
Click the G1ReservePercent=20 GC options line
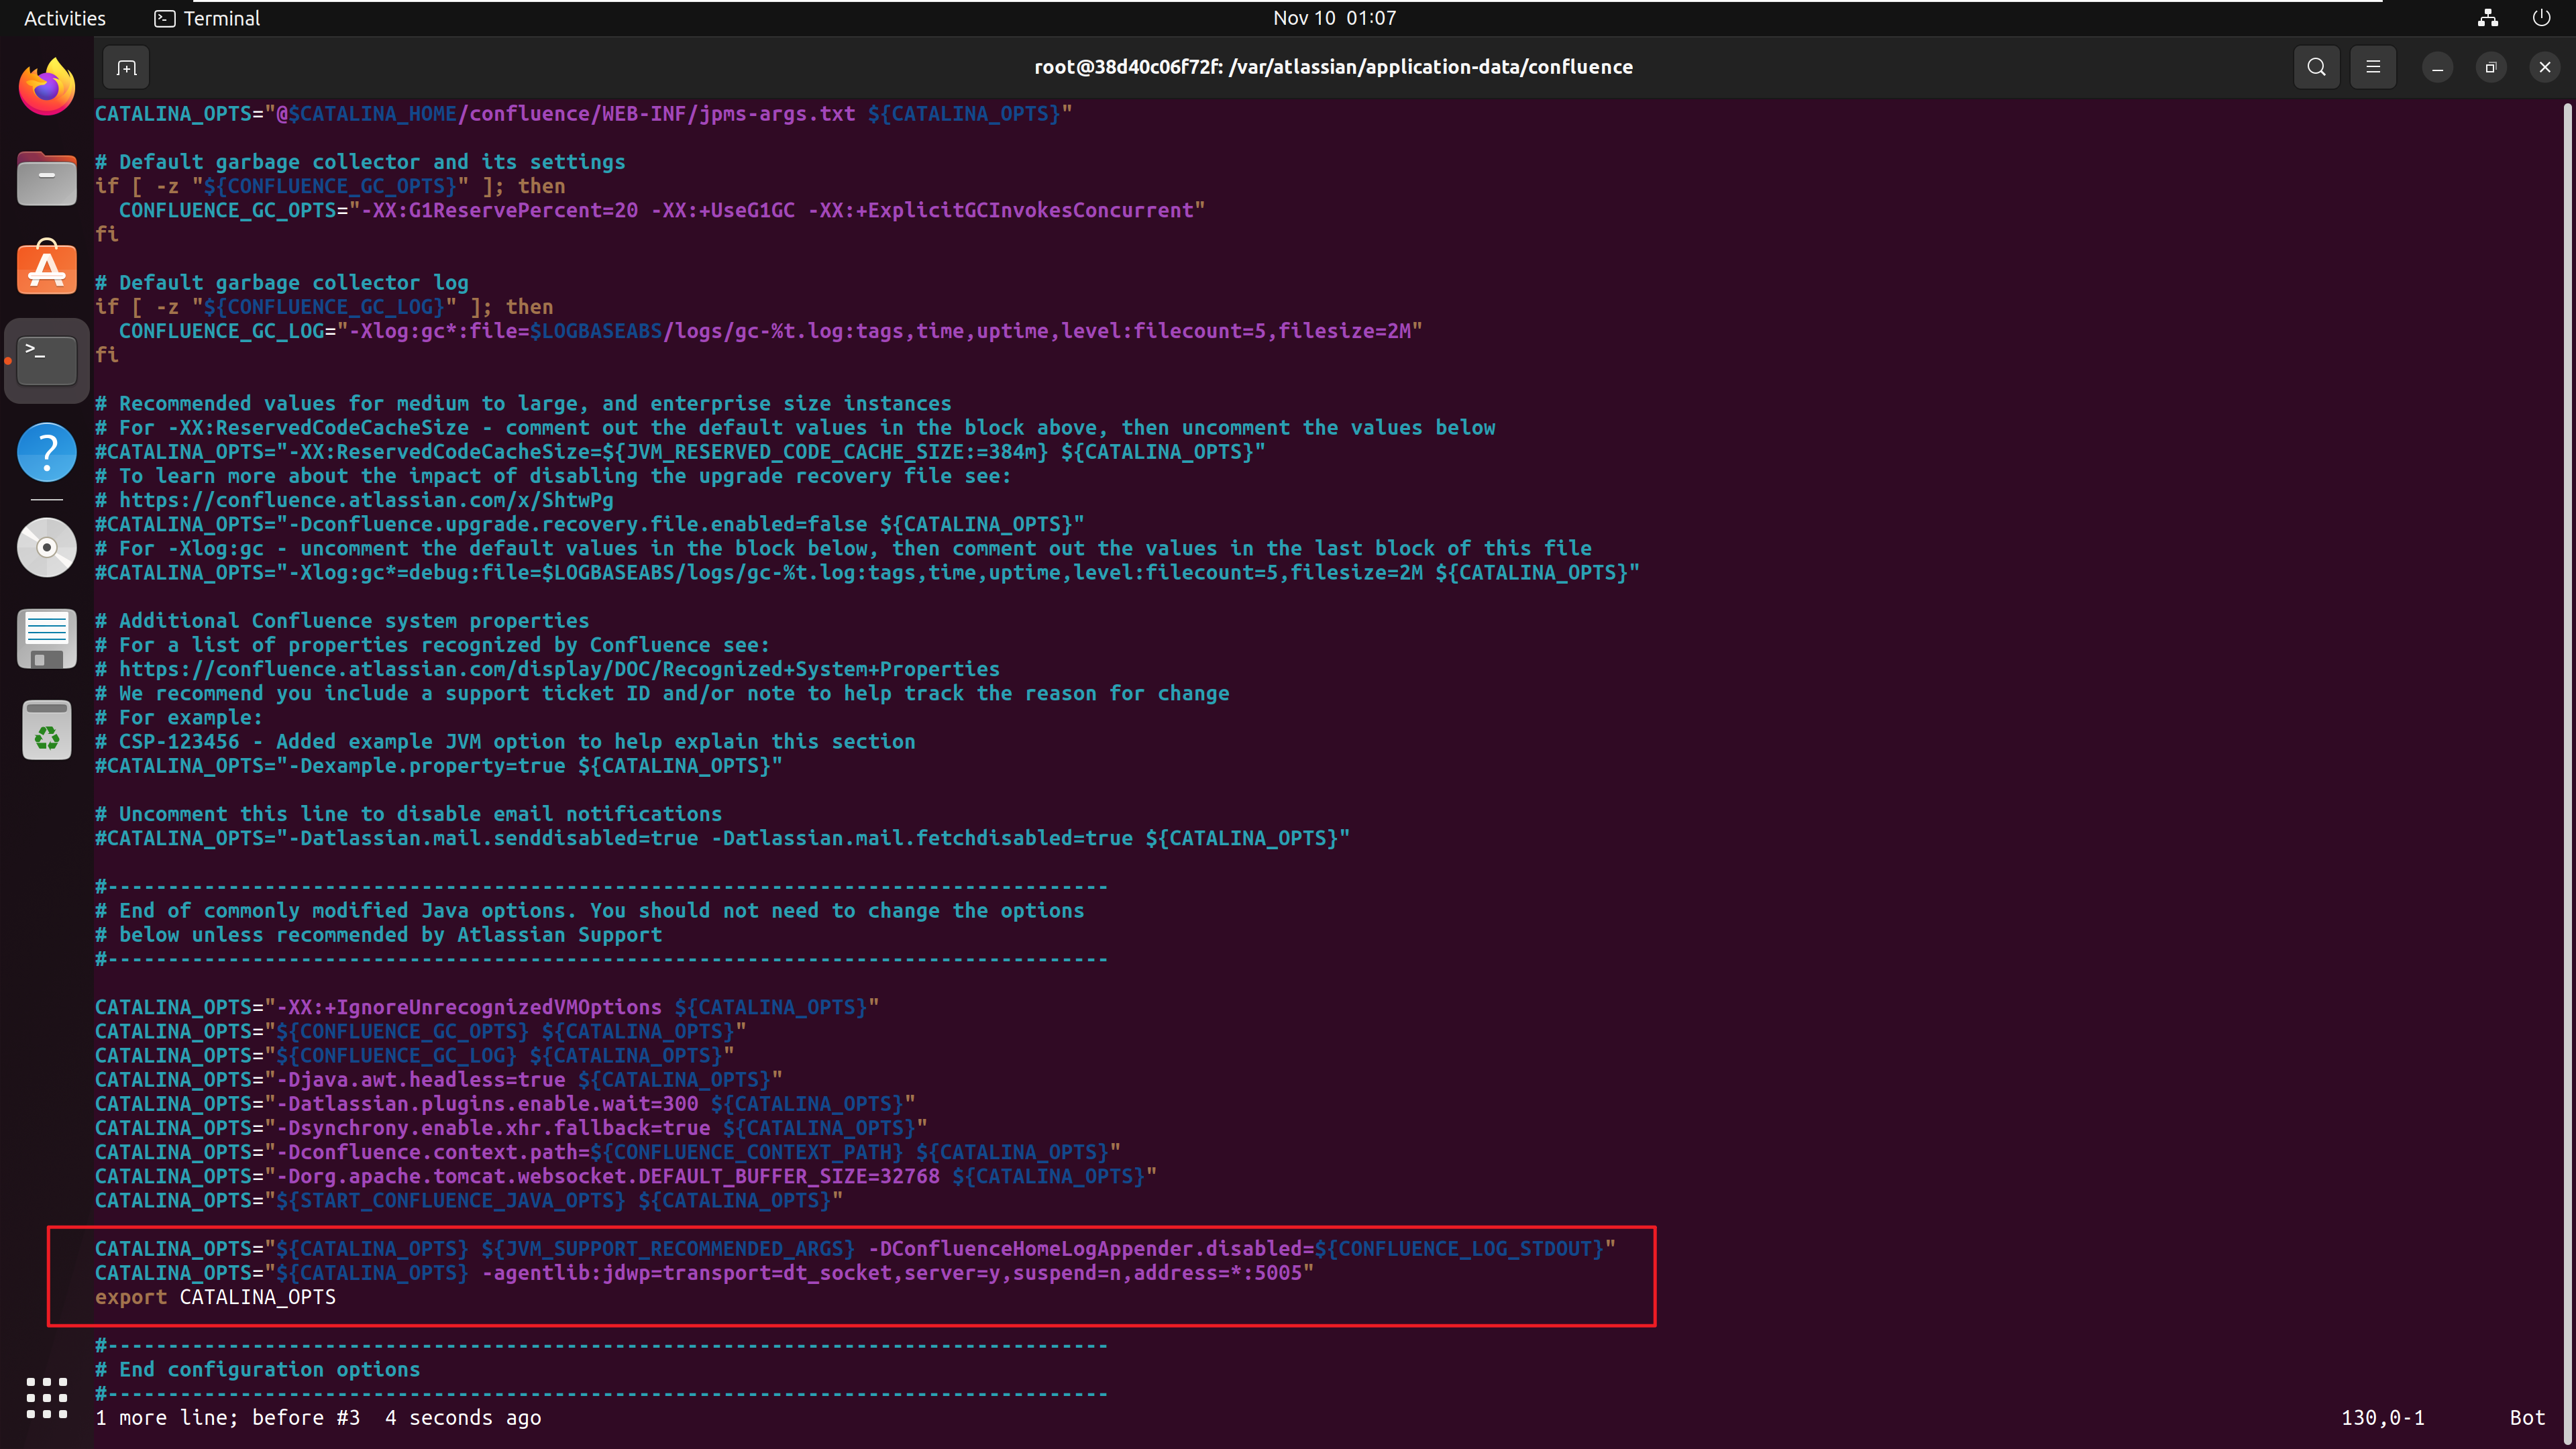tap(662, 210)
